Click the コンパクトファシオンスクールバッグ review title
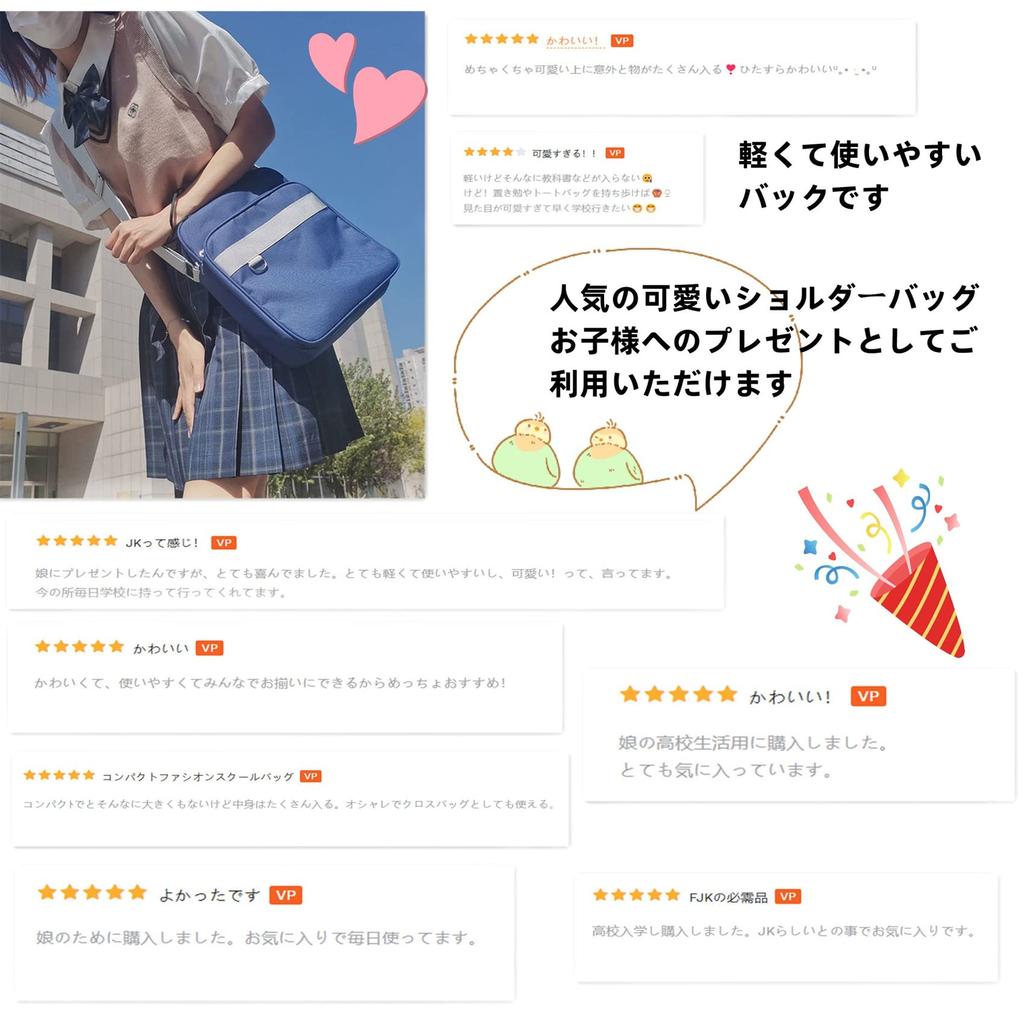The height and width of the screenshot is (1024, 1024). point(198,776)
